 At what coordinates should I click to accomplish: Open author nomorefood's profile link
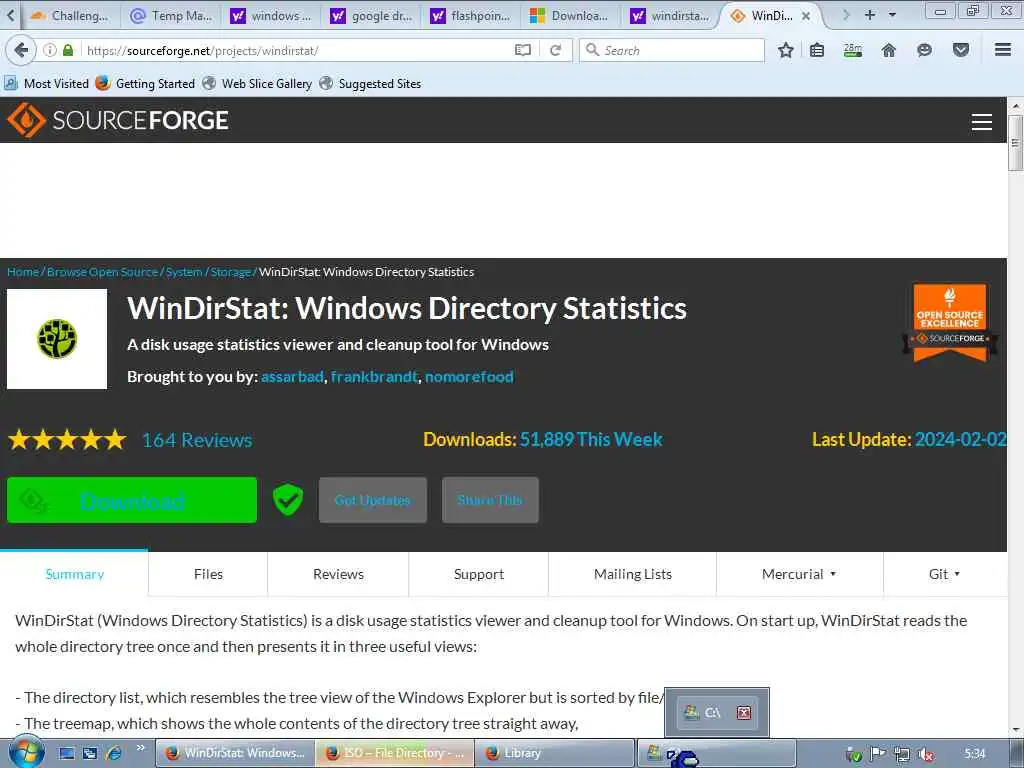point(469,377)
